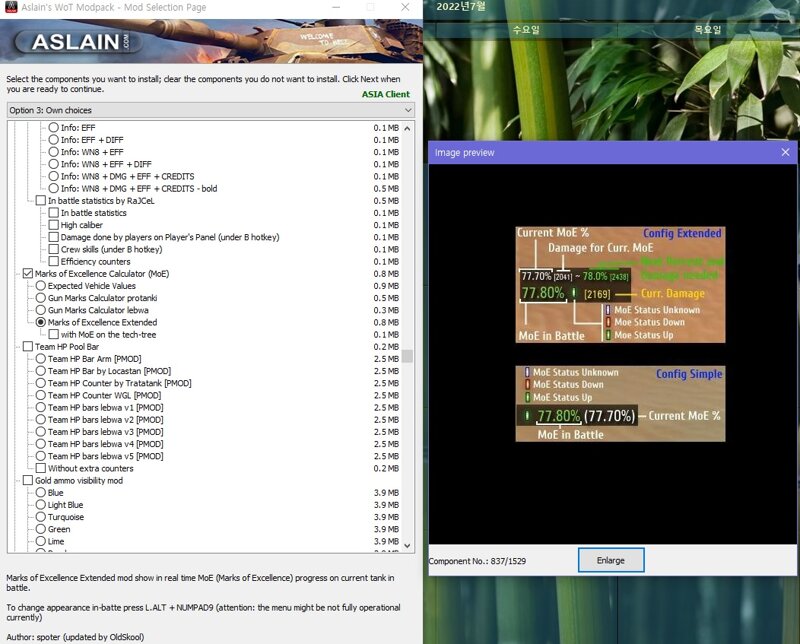Enable In battle statistics by RaJCeL

click(41, 201)
